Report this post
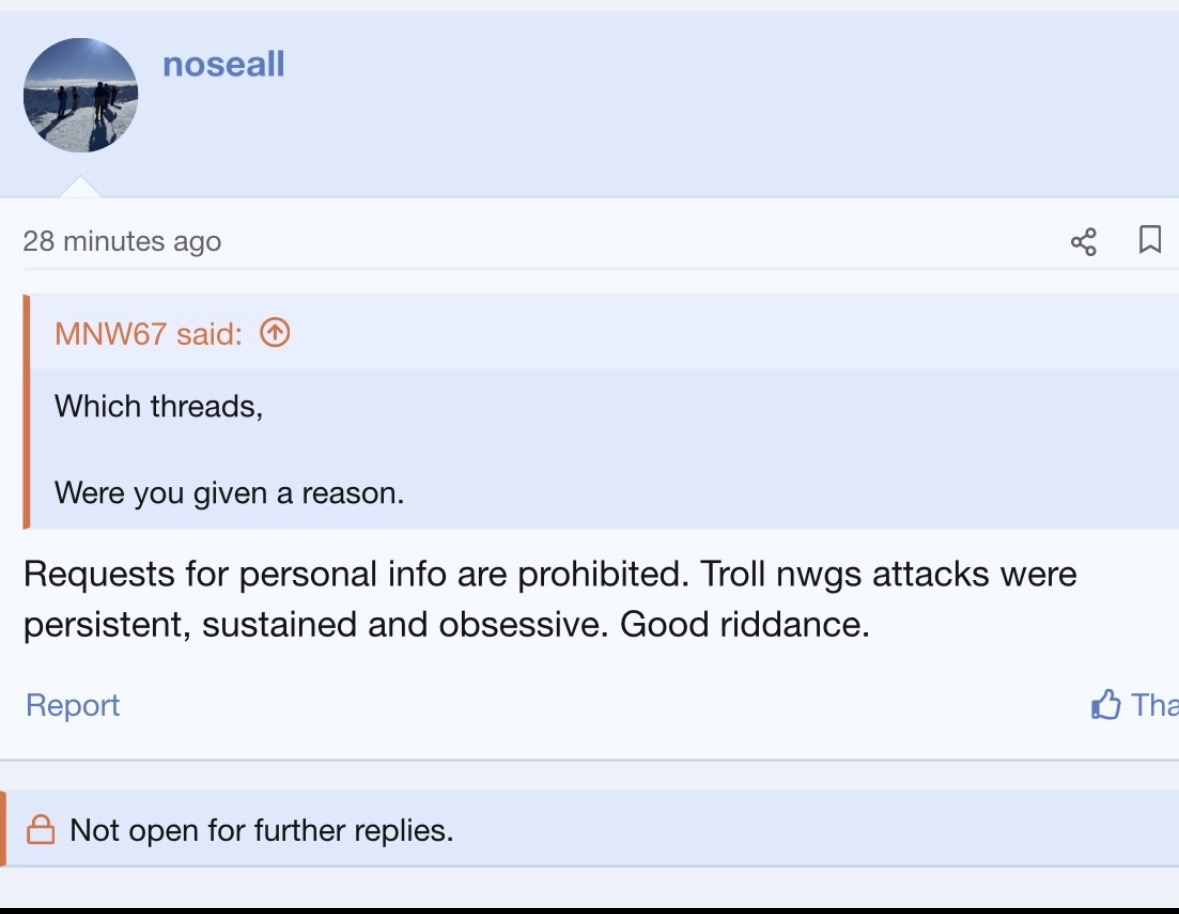Screen dimensions: 1179x914 72,705
